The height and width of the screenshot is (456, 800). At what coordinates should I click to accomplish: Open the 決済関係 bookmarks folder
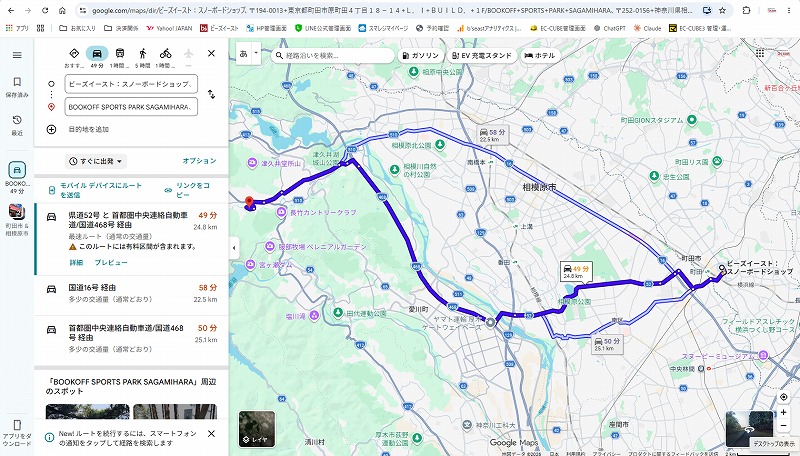(x=121, y=28)
